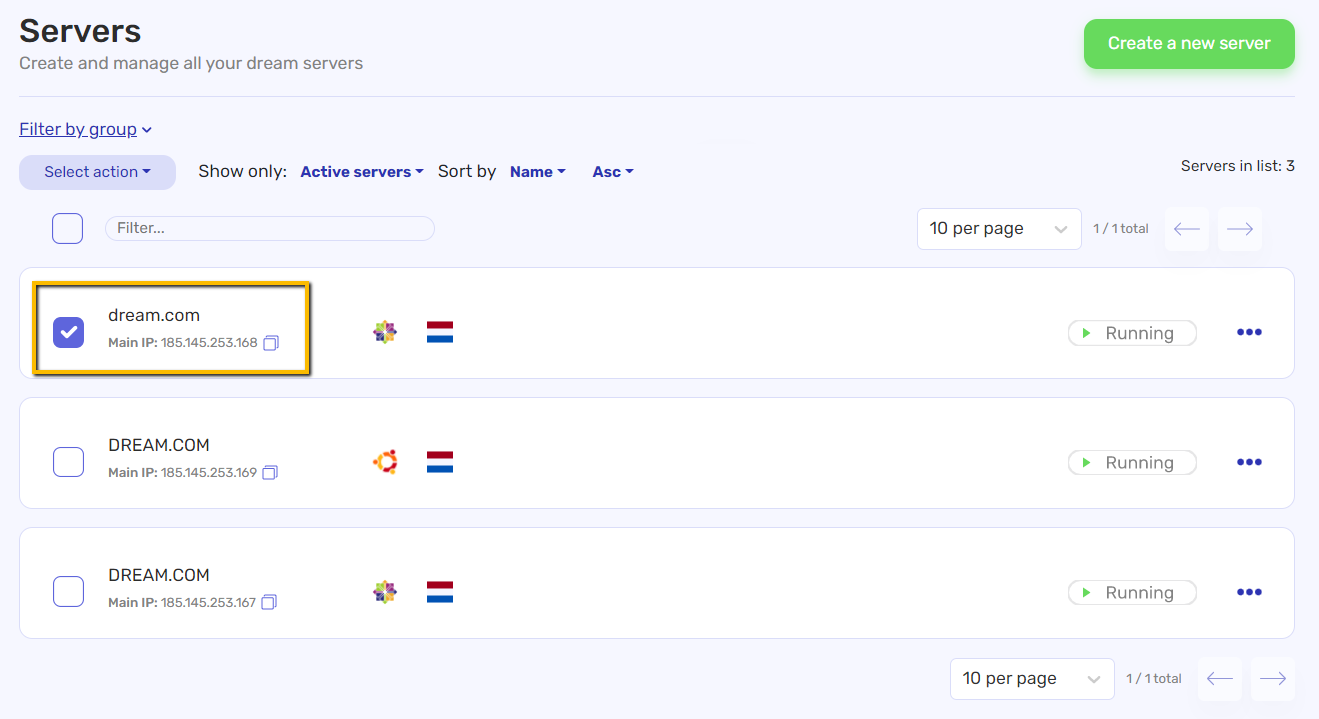Screen dimensions: 1319x719
Task: Switch the Asc sort order menu
Action: coord(613,172)
